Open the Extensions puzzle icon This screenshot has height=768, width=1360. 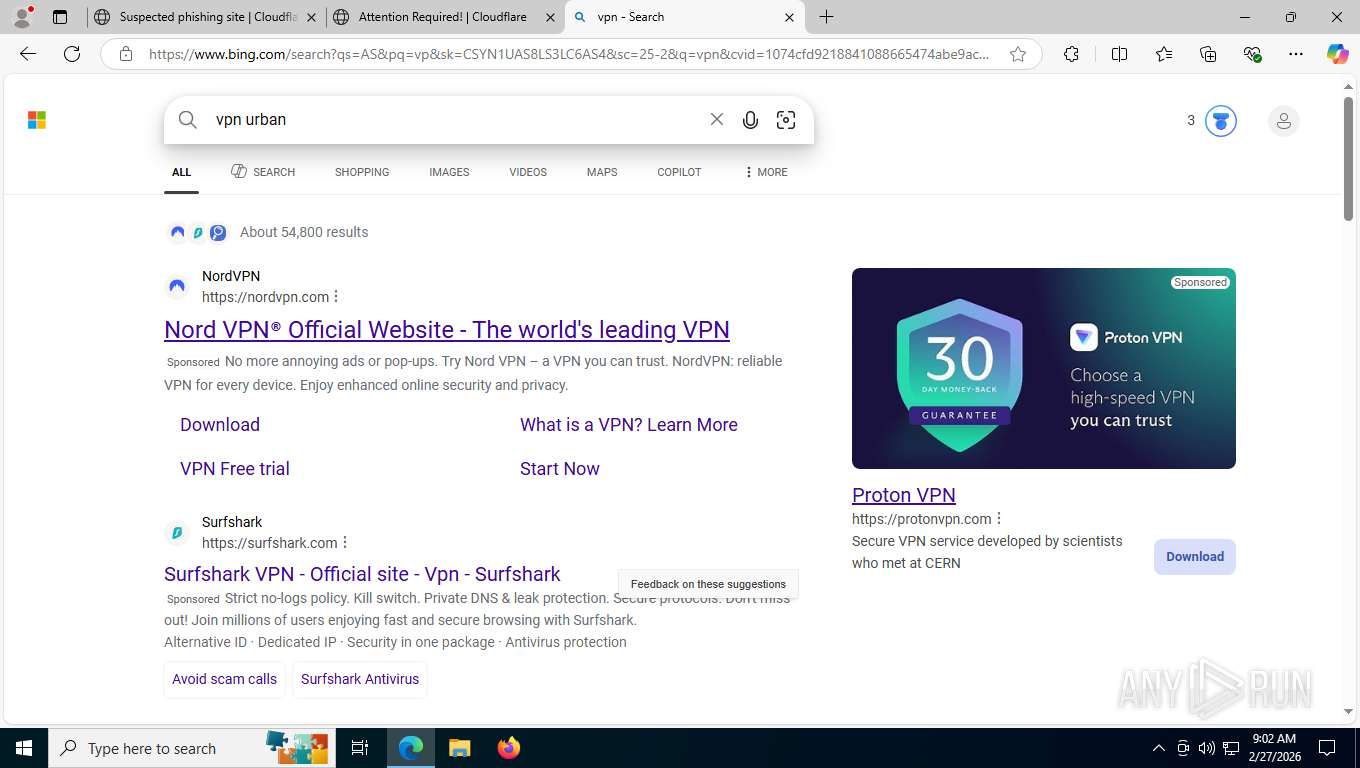click(1071, 54)
